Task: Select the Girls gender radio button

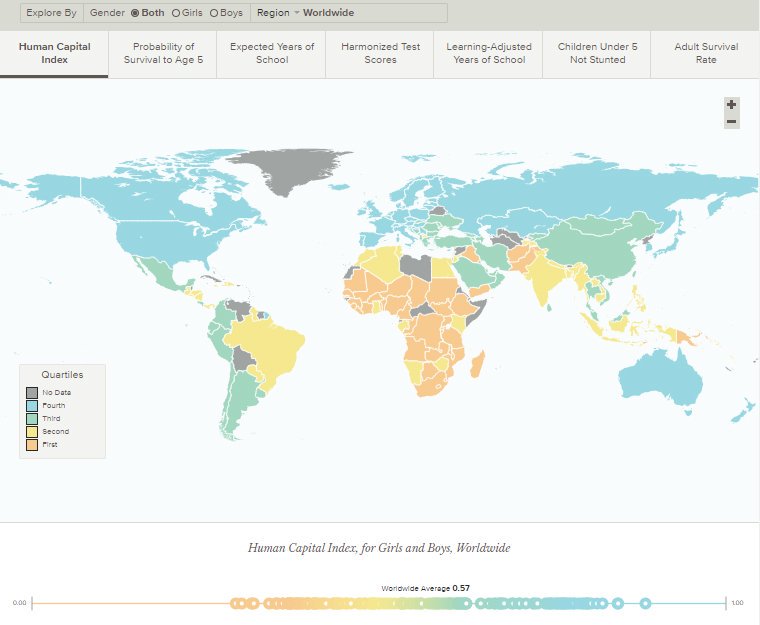Action: (x=176, y=13)
